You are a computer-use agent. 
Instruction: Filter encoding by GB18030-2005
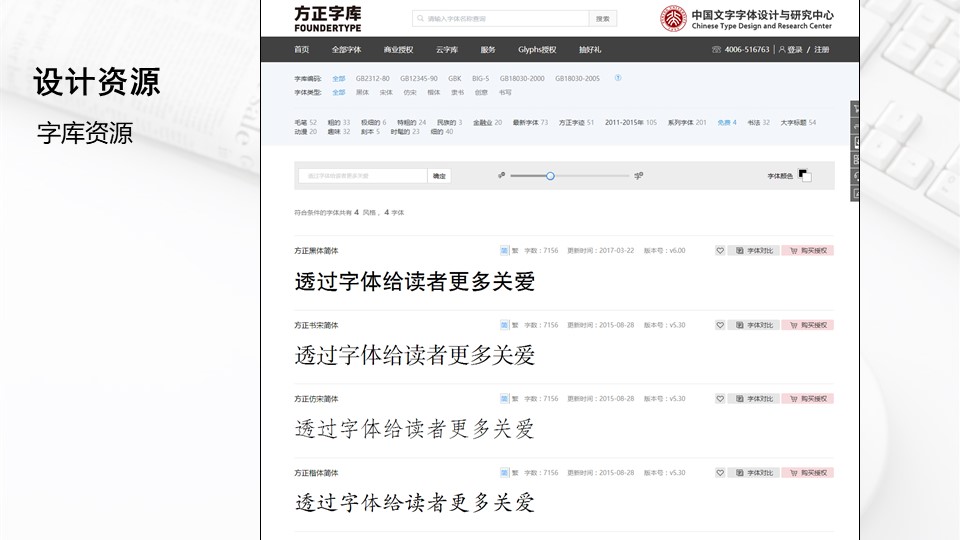(x=577, y=78)
